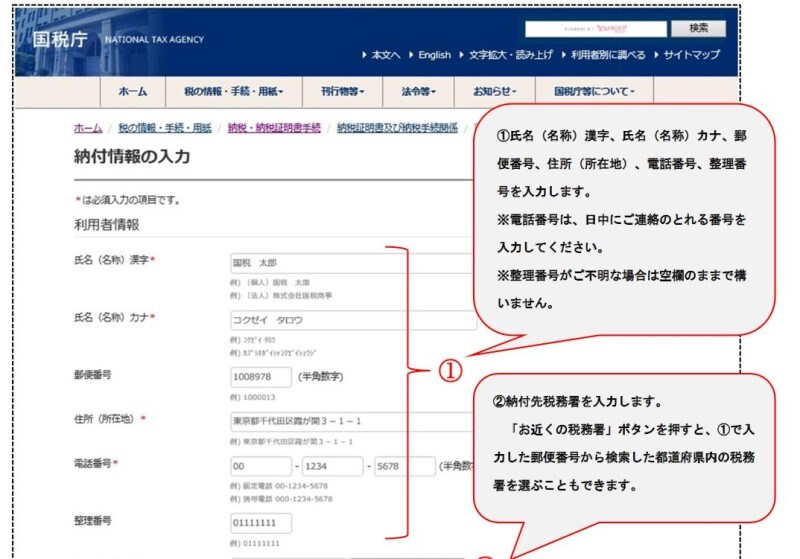Click the 例) 携帯電話 000-1234-5678 text
Screen dimensions: 800x559
click(x=281, y=499)
